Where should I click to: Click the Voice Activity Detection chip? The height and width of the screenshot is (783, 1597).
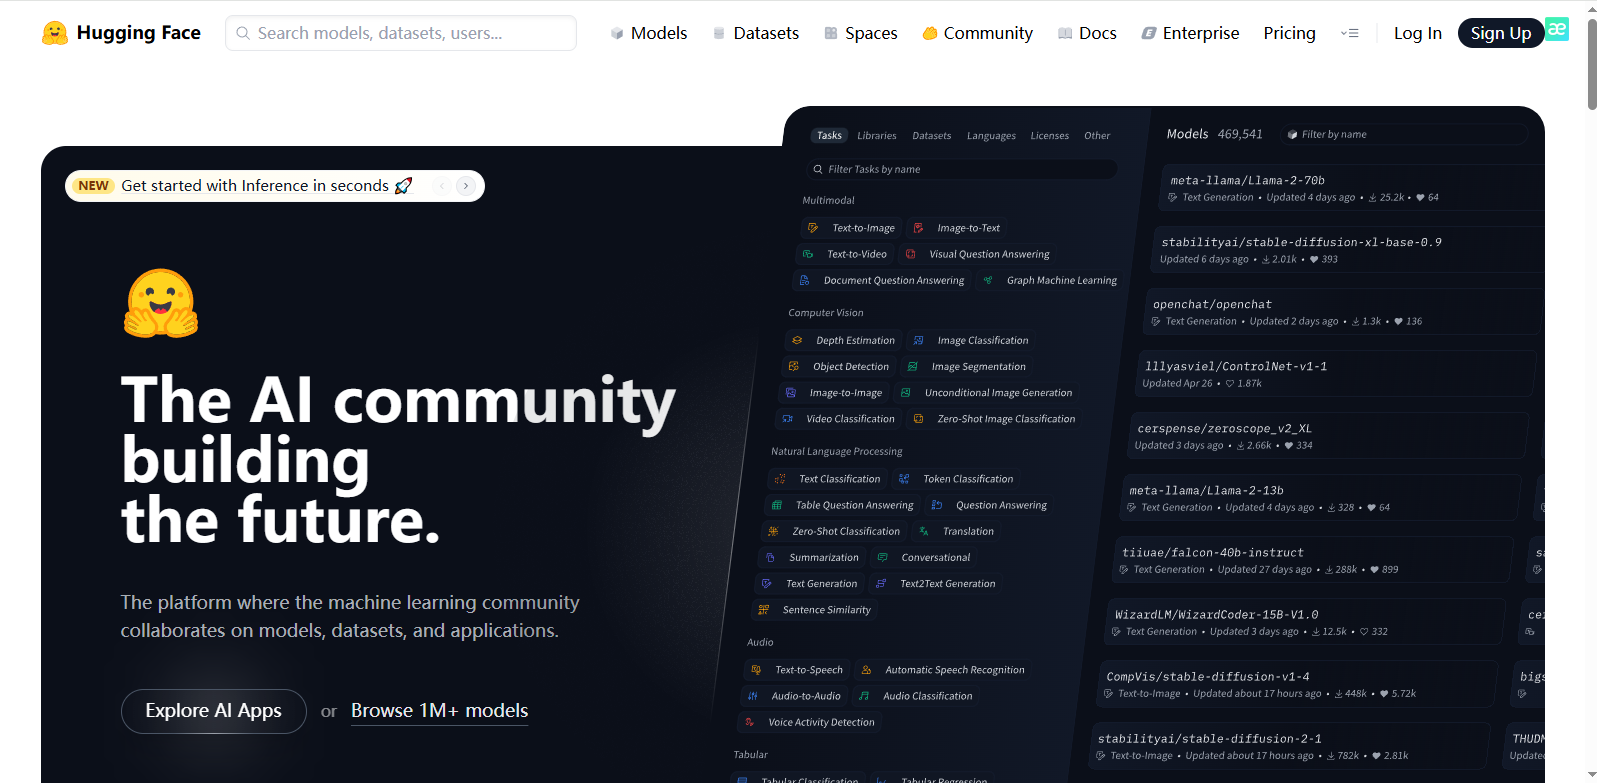point(811,722)
